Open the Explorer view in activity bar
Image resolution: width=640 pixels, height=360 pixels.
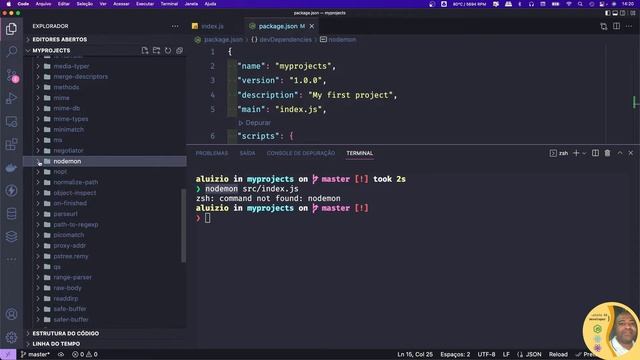point(11,29)
